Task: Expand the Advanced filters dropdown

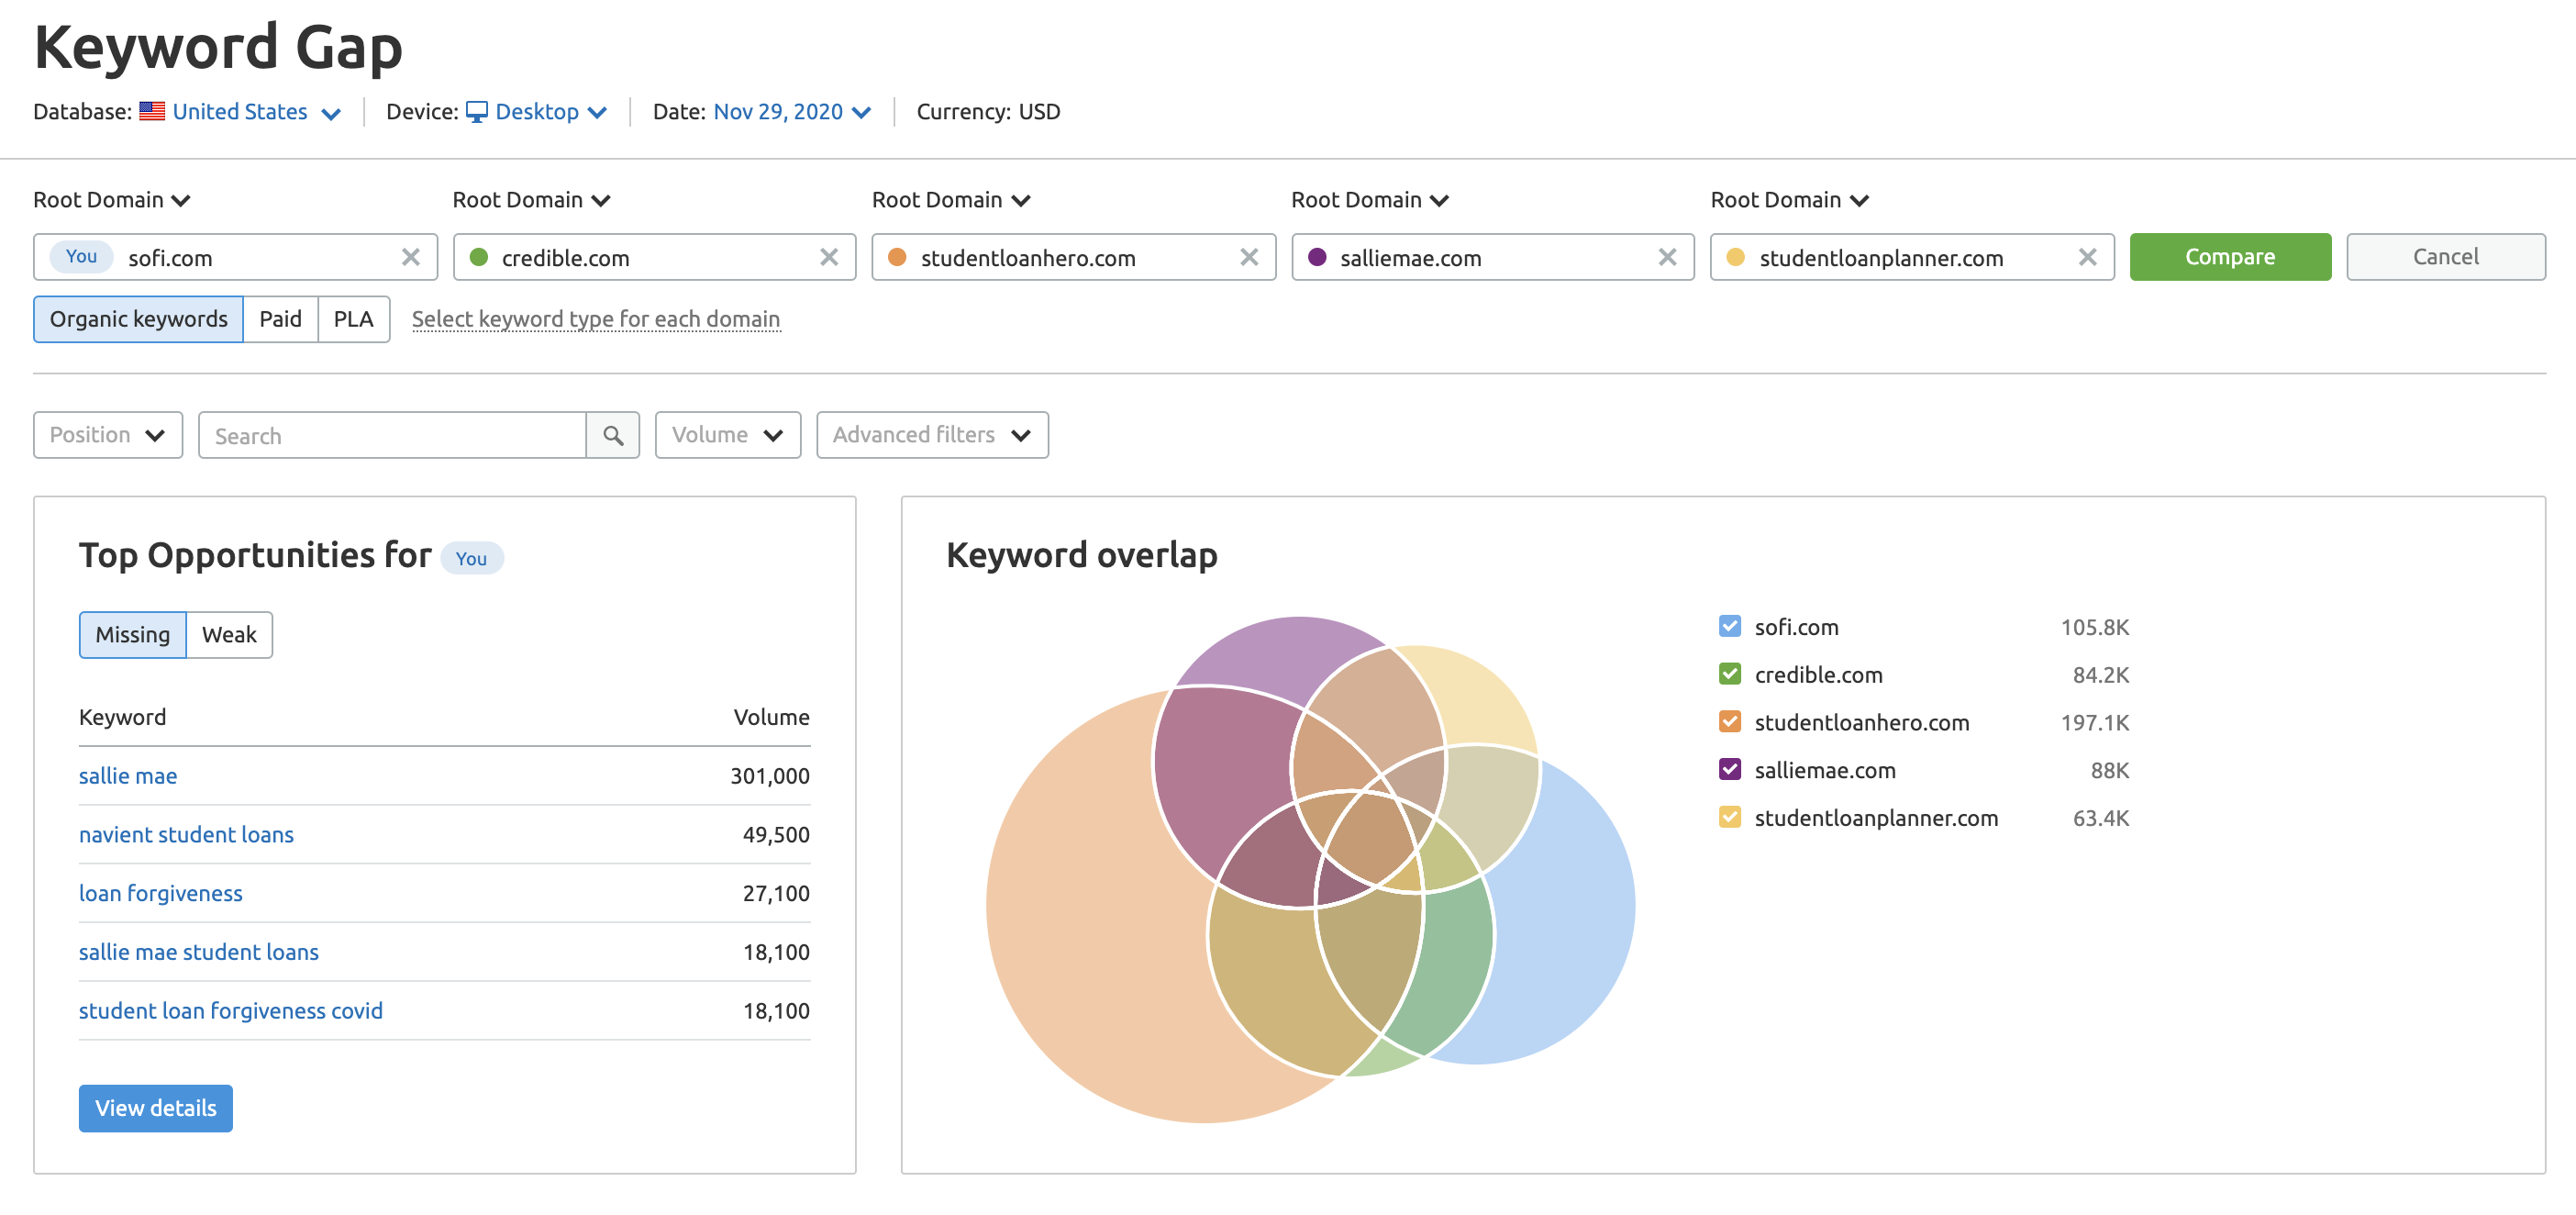Action: pyautogui.click(x=932, y=435)
